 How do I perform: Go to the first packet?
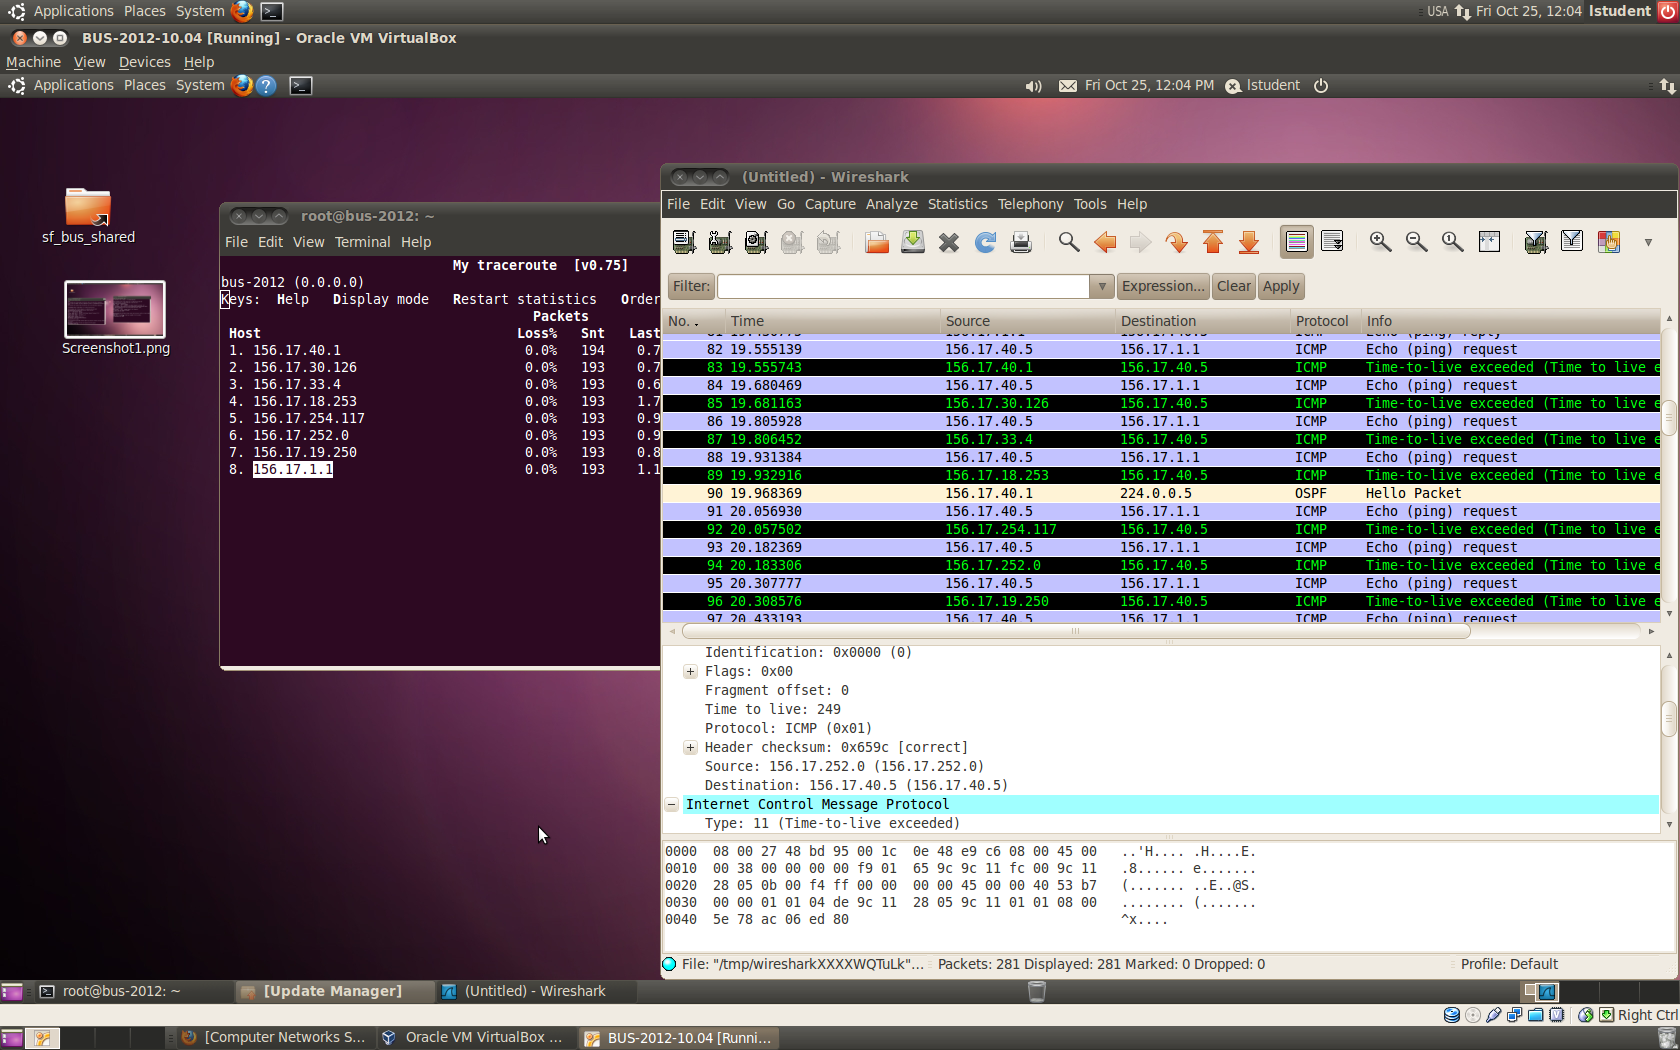click(1213, 242)
